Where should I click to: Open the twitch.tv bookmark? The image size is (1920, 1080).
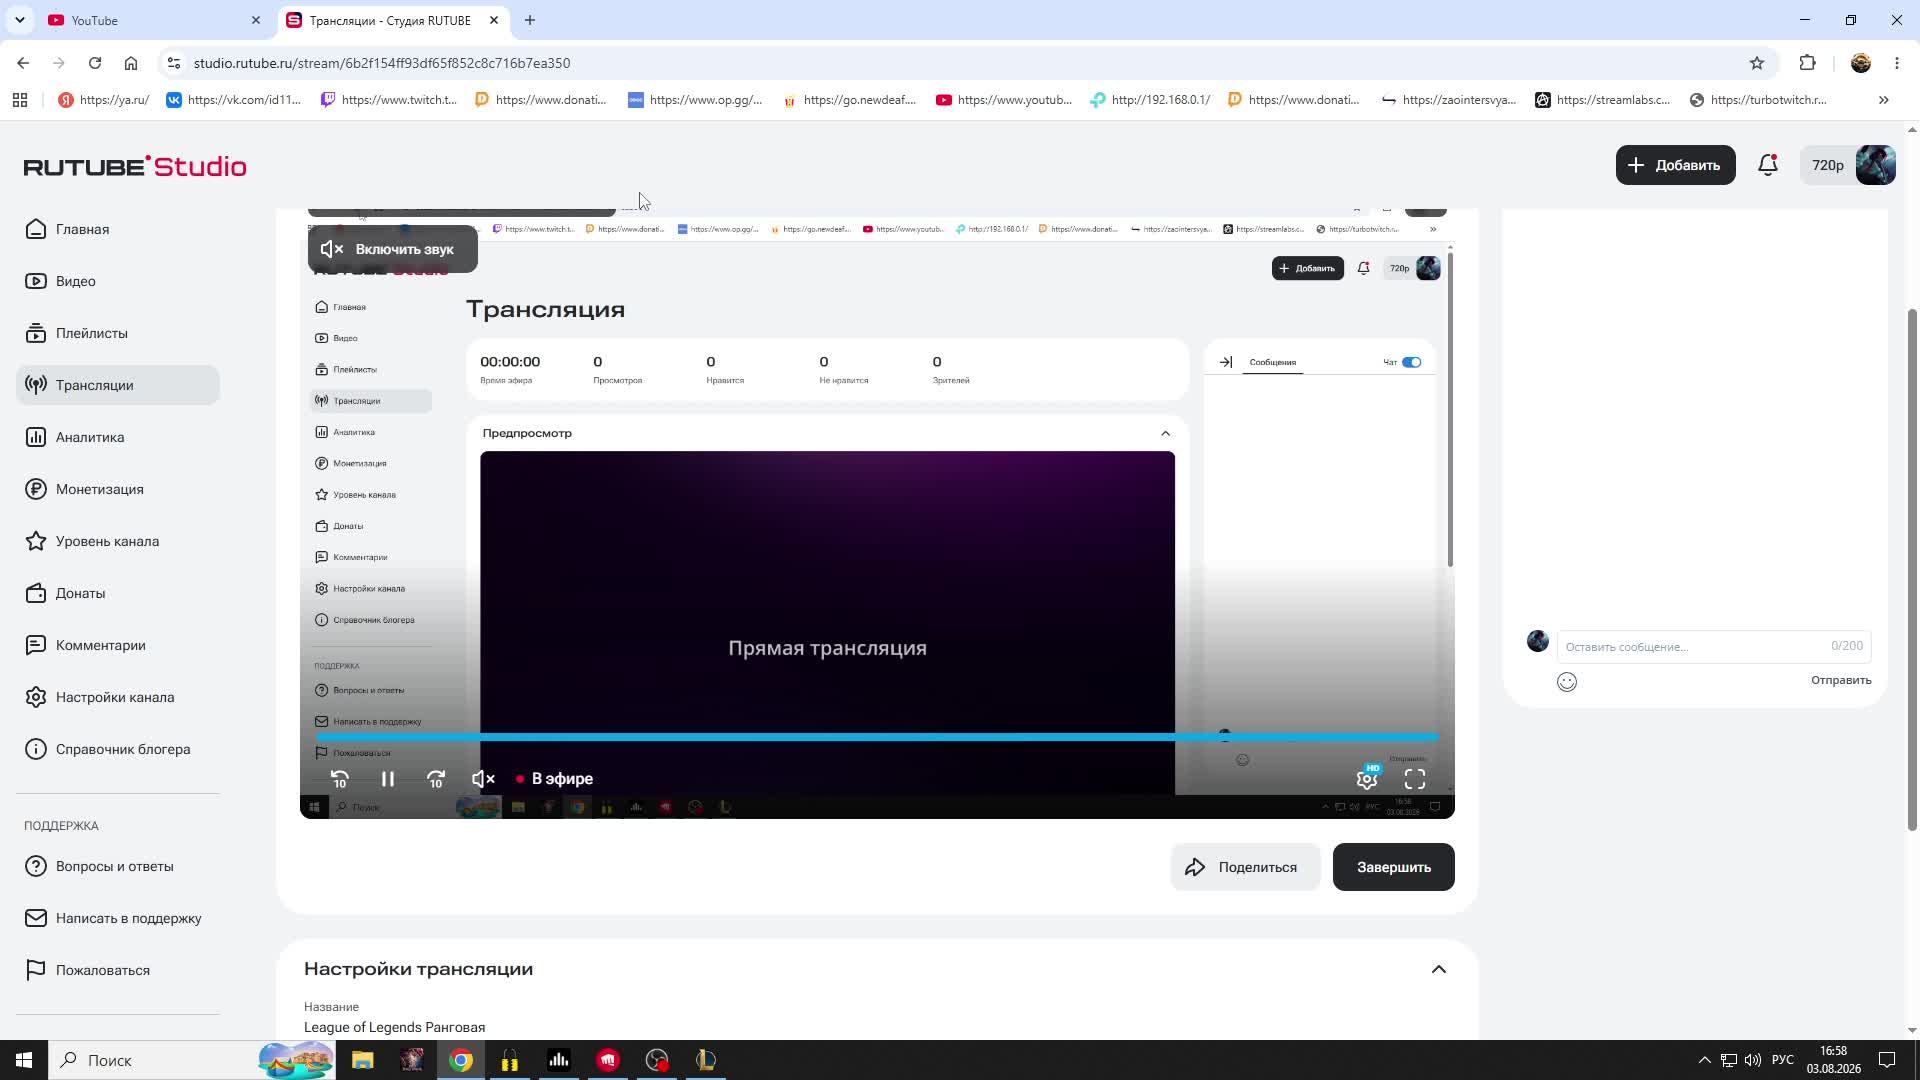388,100
